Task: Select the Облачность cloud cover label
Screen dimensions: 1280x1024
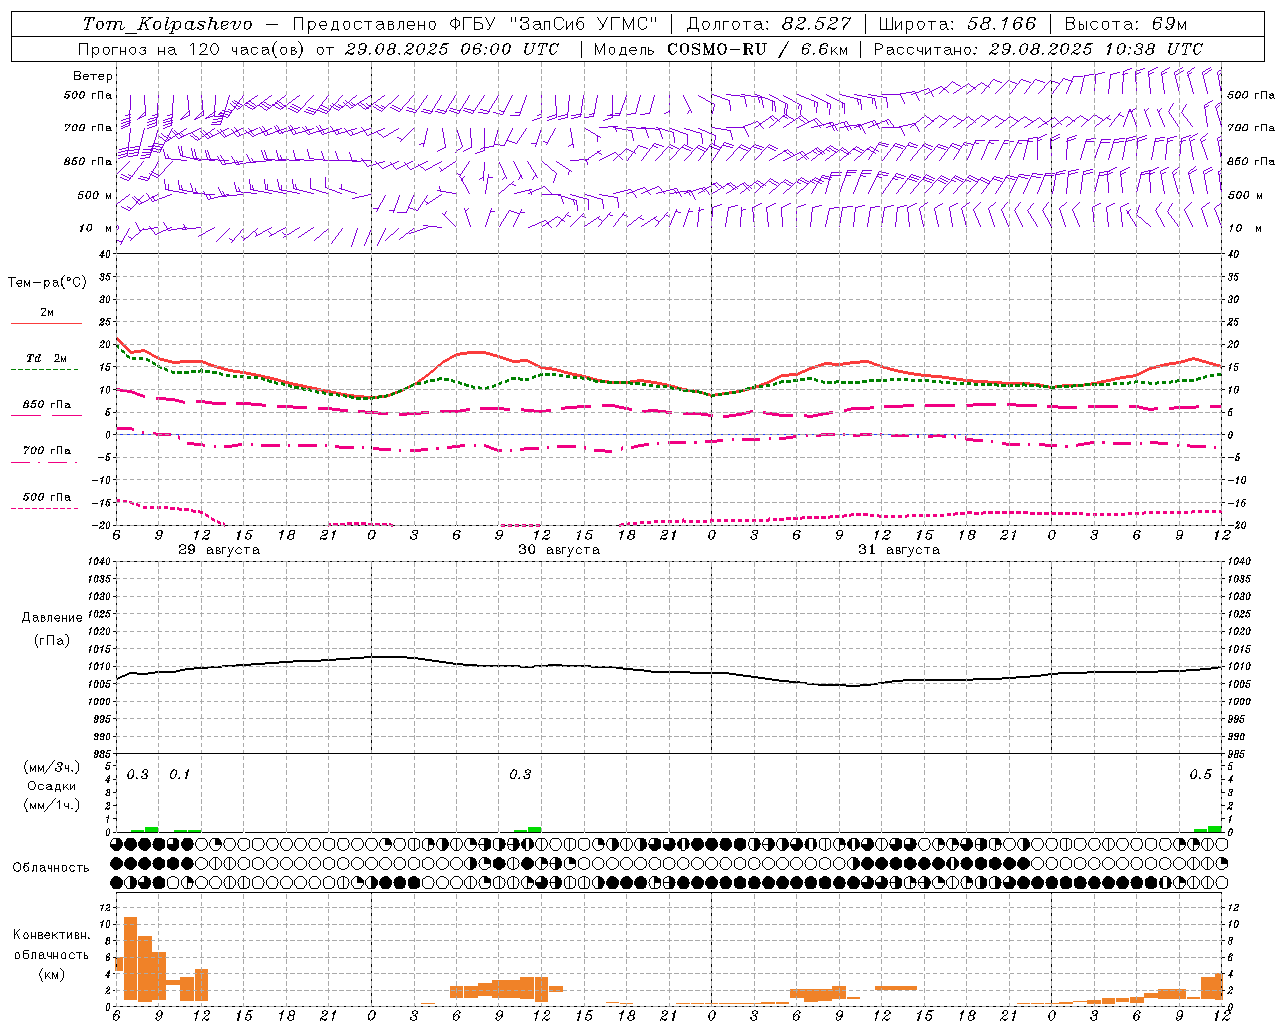Action: 51,868
